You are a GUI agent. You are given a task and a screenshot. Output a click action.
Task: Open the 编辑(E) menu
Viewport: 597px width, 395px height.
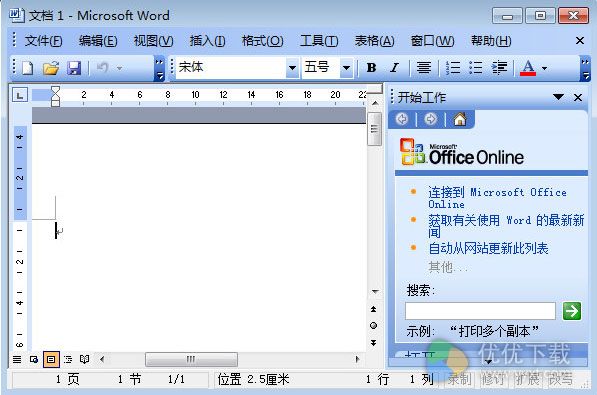pos(98,41)
